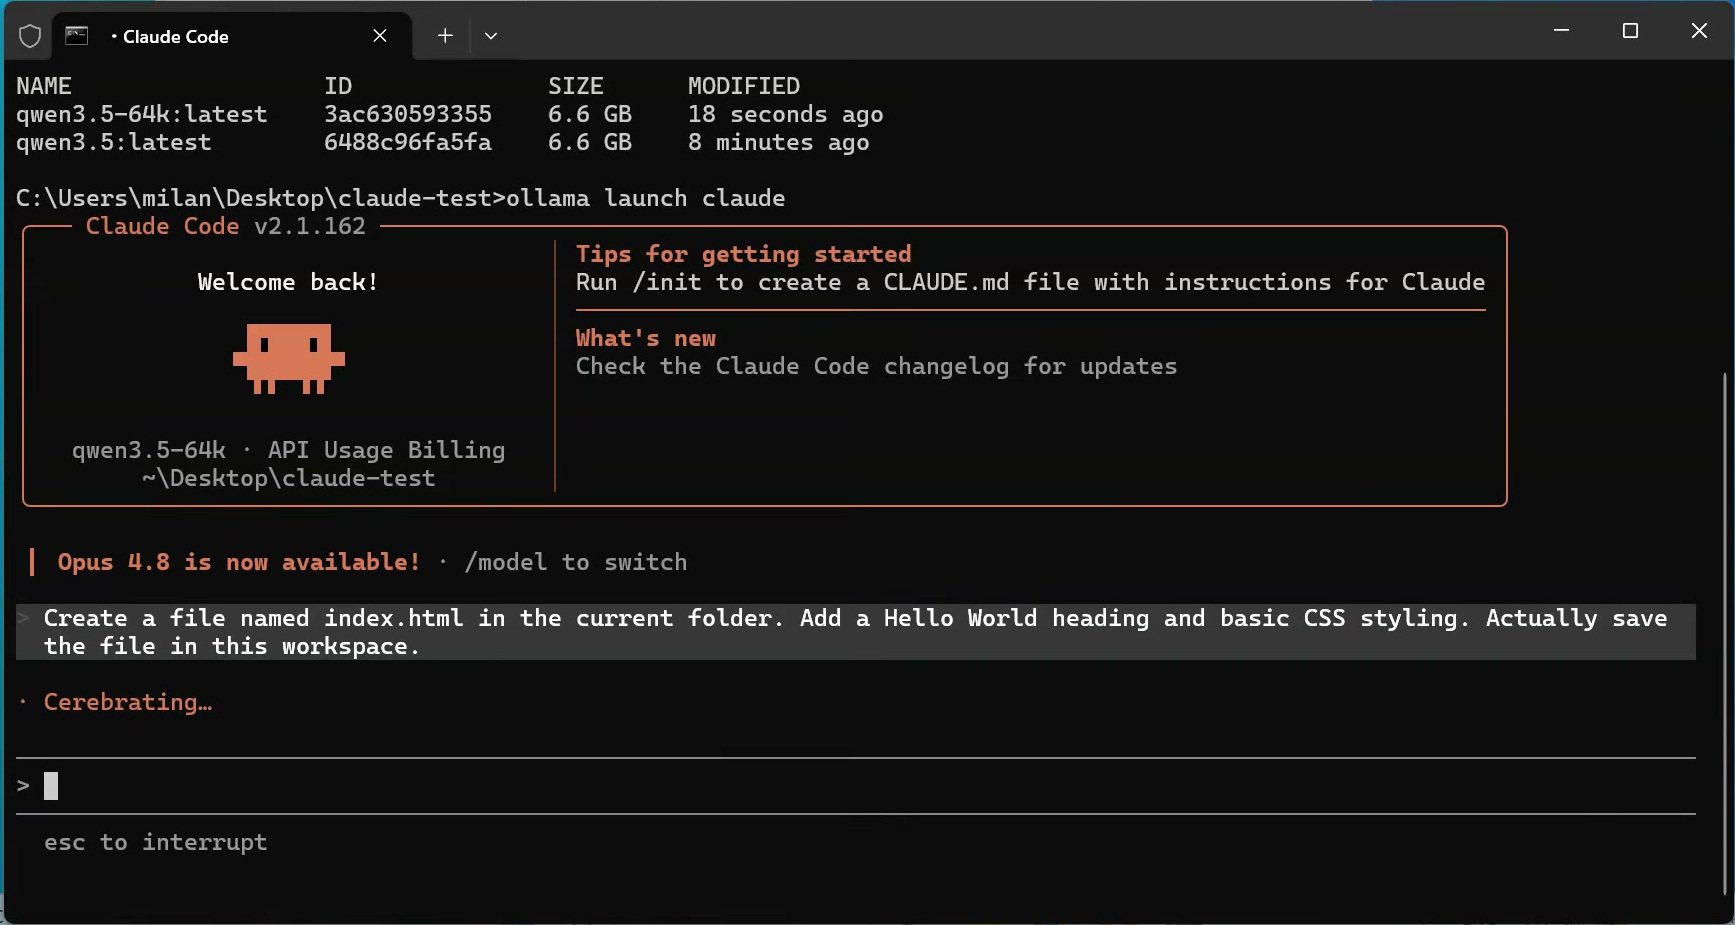The width and height of the screenshot is (1735, 925).
Task: Click the Claude Code v2.1.162 title
Action: click(226, 226)
